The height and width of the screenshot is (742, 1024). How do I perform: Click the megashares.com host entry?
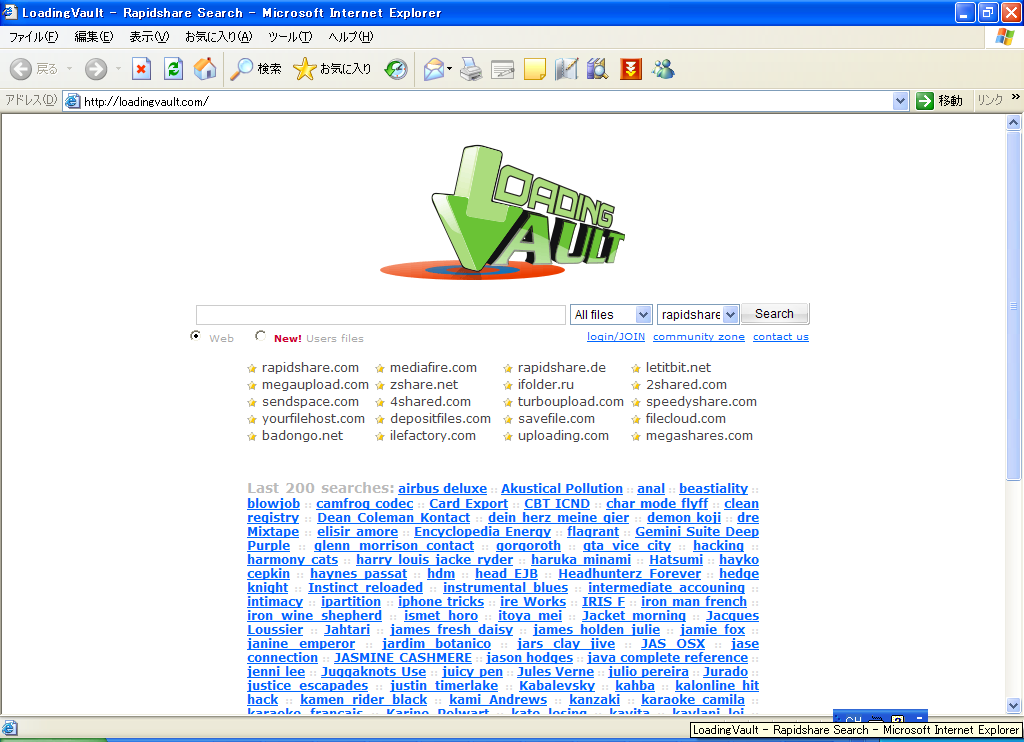[x=699, y=436]
